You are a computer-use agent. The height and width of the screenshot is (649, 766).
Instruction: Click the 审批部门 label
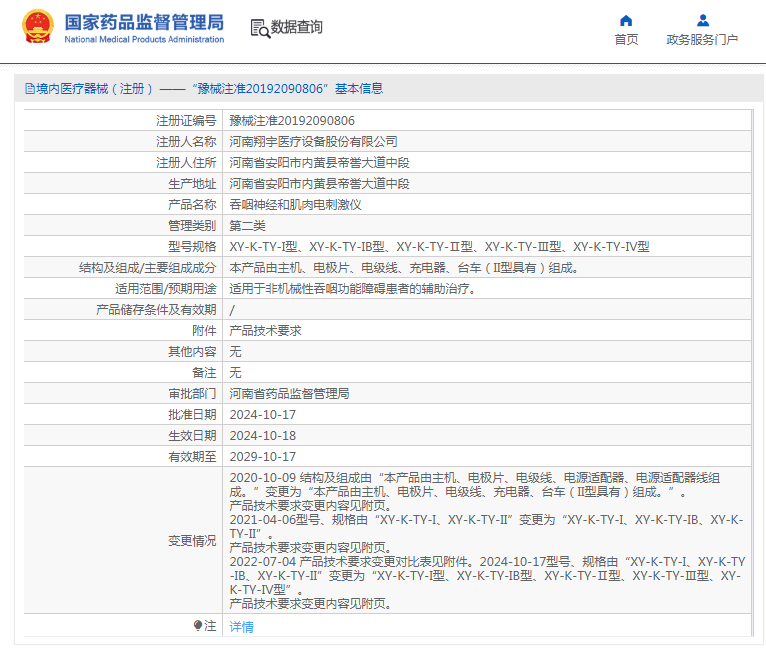pyautogui.click(x=192, y=394)
